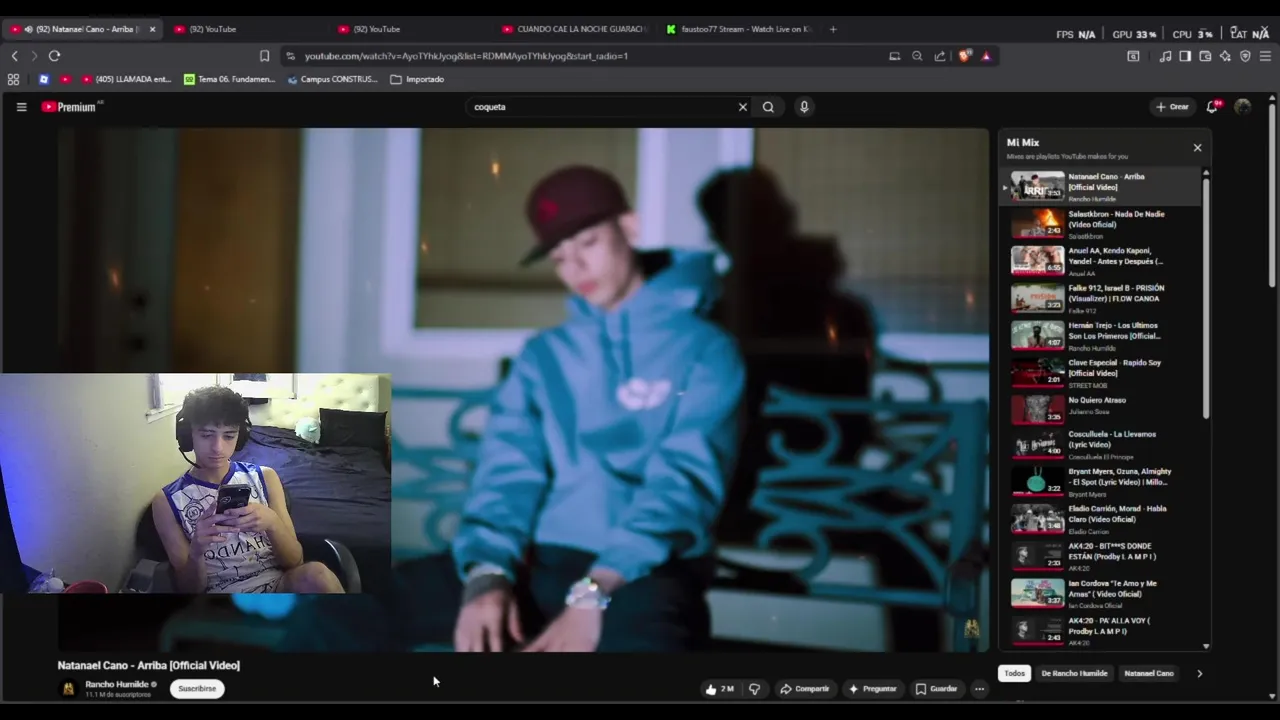Clear the search text with the X
The height and width of the screenshot is (720, 1280).
click(742, 107)
